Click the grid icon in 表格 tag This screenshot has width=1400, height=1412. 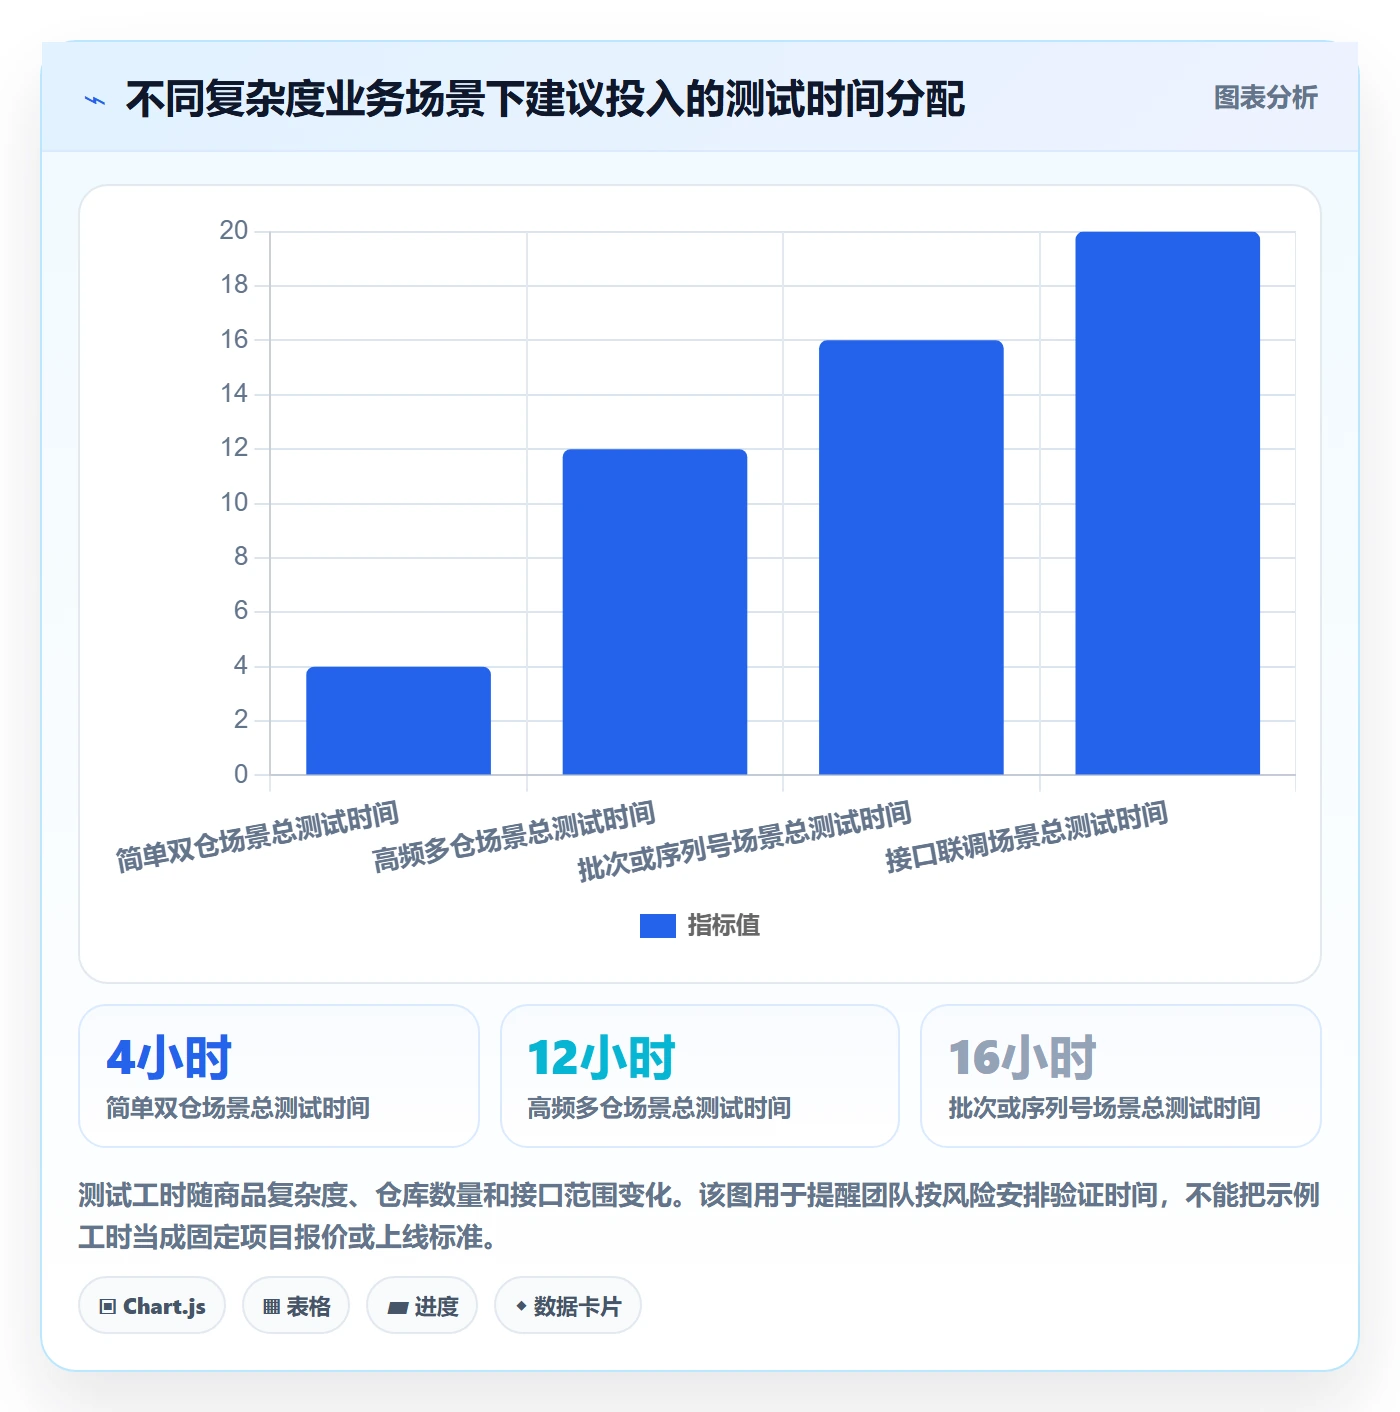[271, 1306]
